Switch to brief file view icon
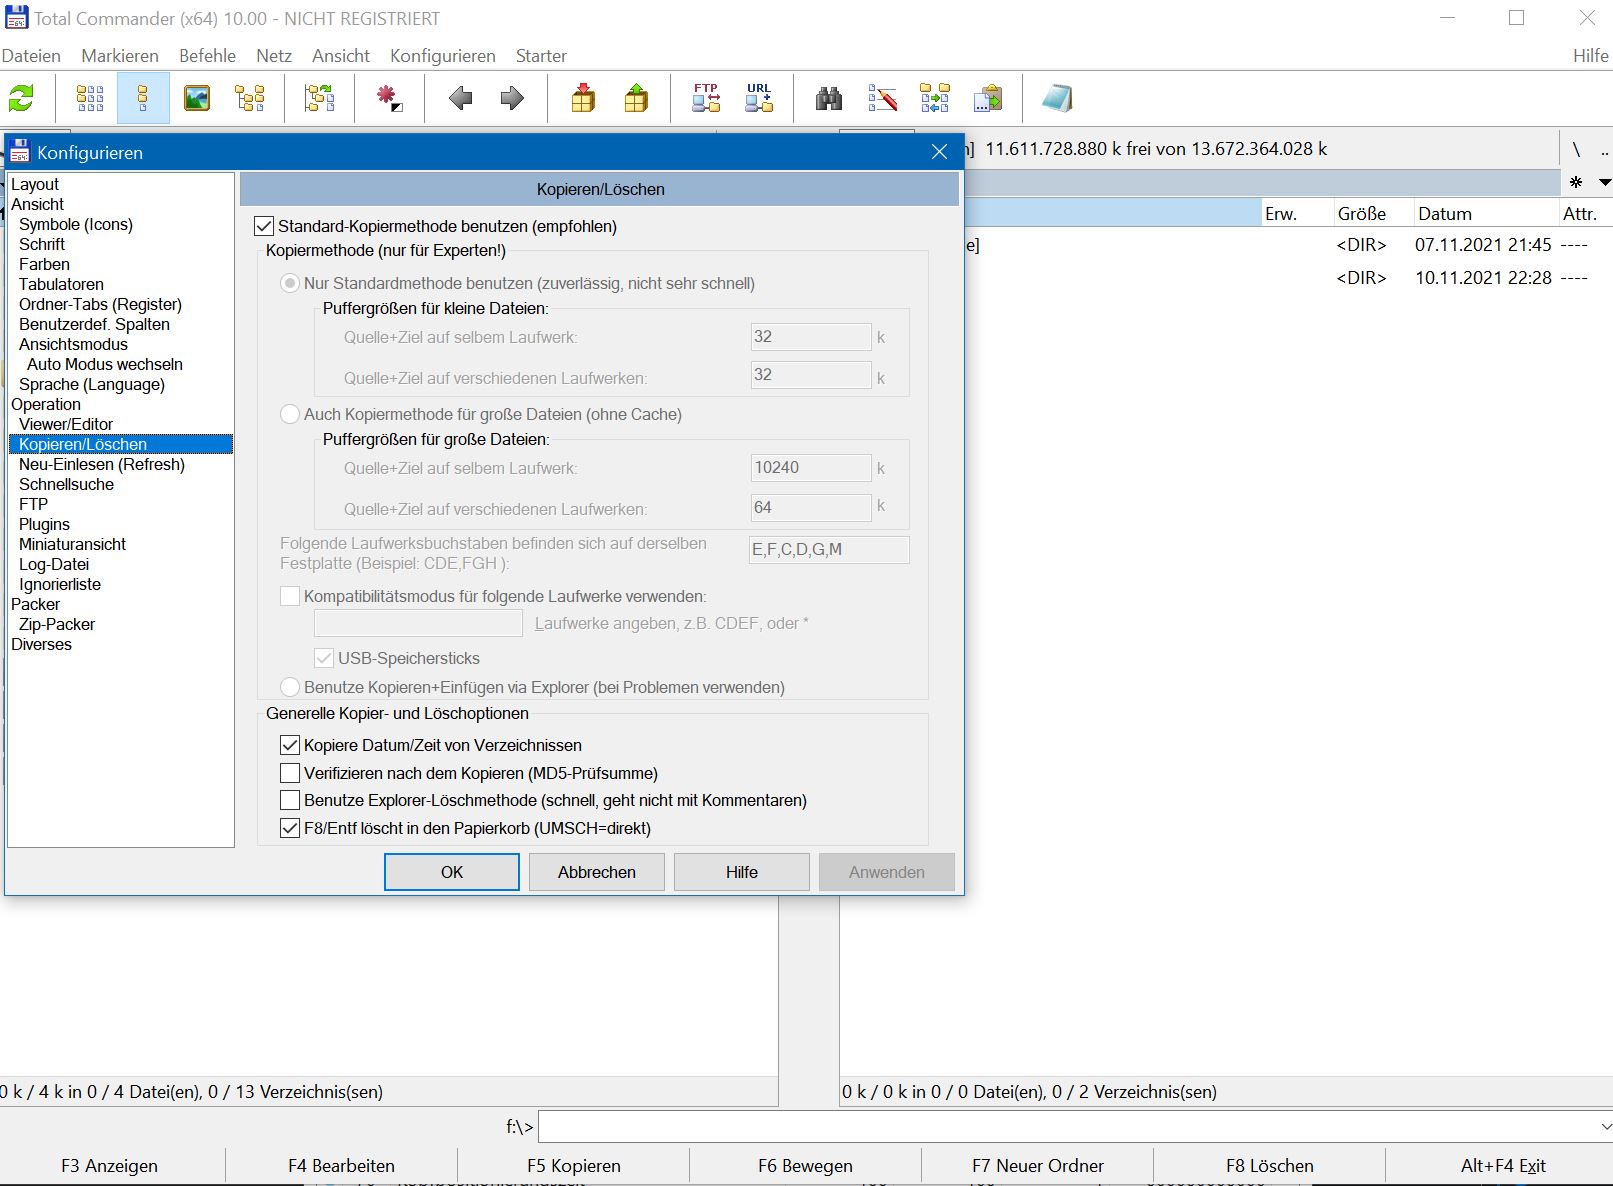Image resolution: width=1613 pixels, height=1186 pixels. pos(90,98)
